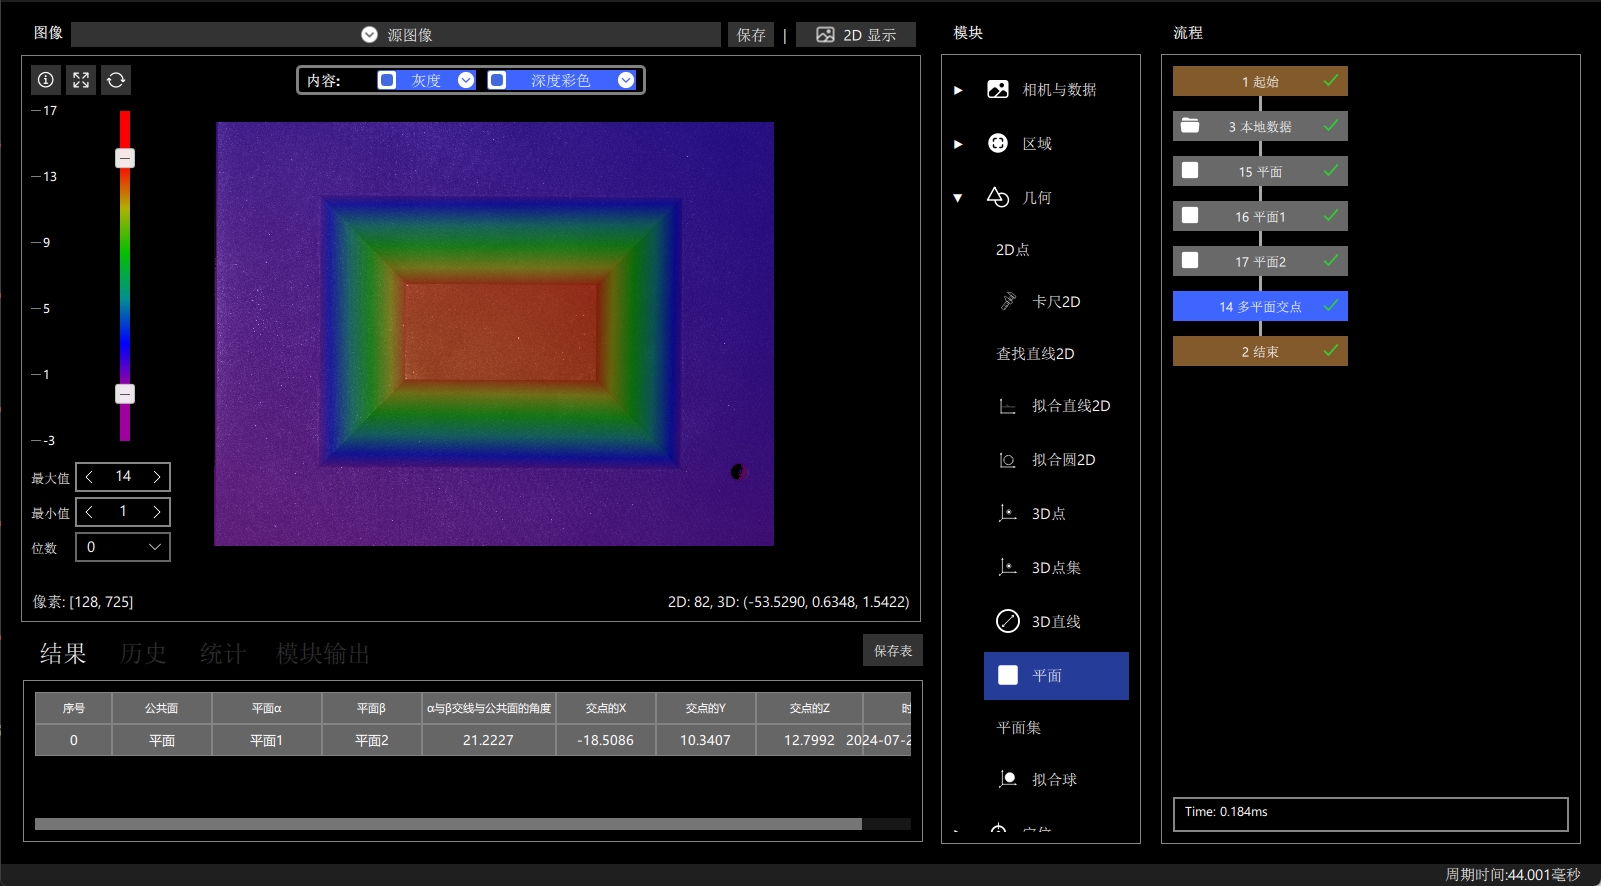Click the Time: 0.184ms status box
This screenshot has height=886, width=1601.
tap(1370, 814)
